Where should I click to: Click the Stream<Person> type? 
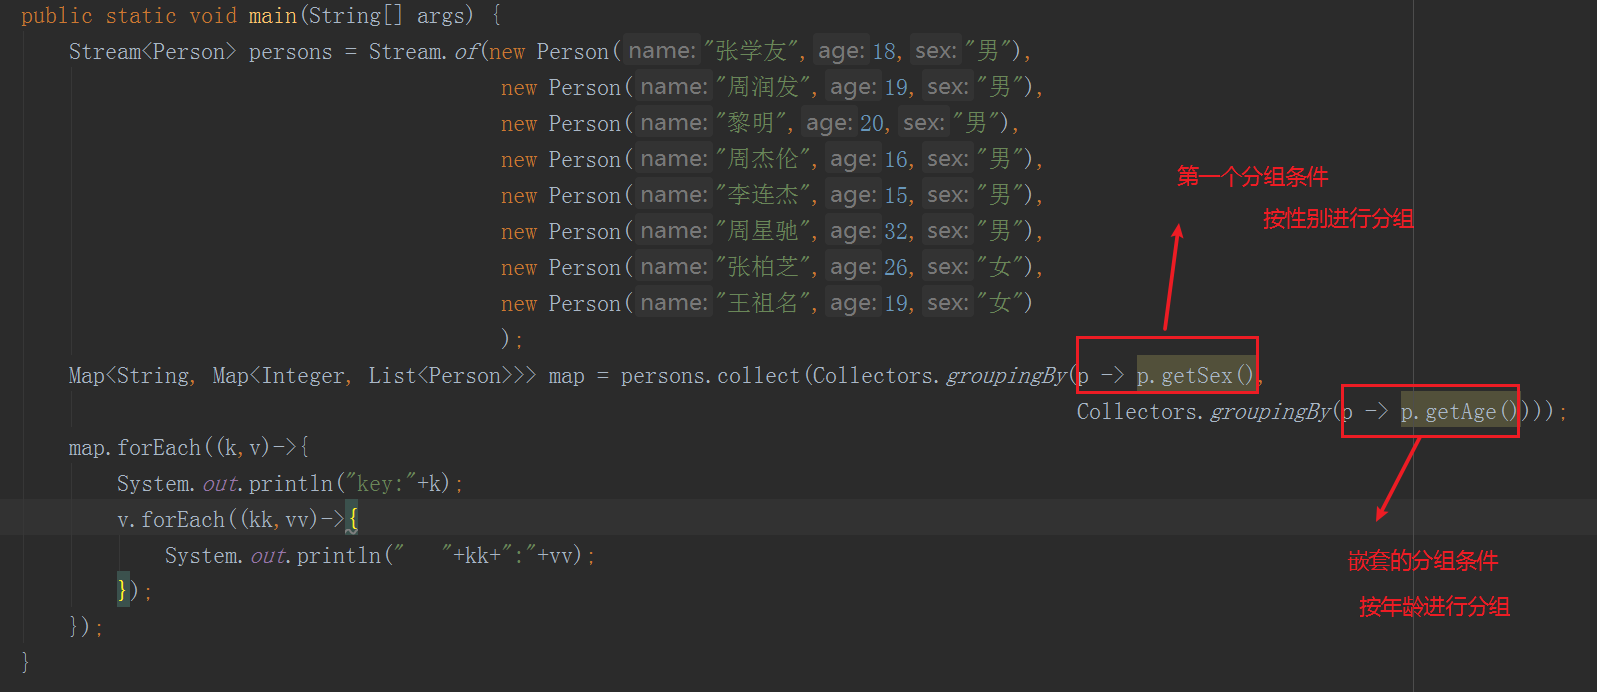tap(152, 52)
